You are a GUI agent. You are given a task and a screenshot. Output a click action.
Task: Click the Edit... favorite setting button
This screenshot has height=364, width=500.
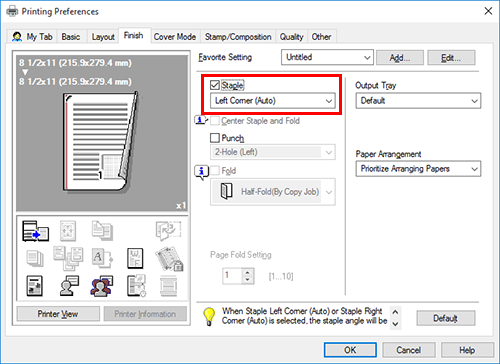tap(451, 58)
